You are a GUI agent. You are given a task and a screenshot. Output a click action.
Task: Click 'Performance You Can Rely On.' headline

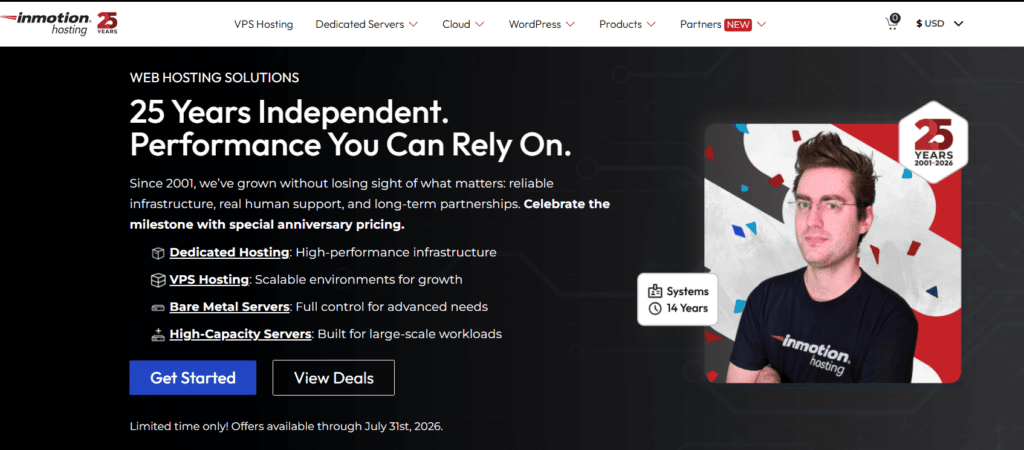click(351, 146)
